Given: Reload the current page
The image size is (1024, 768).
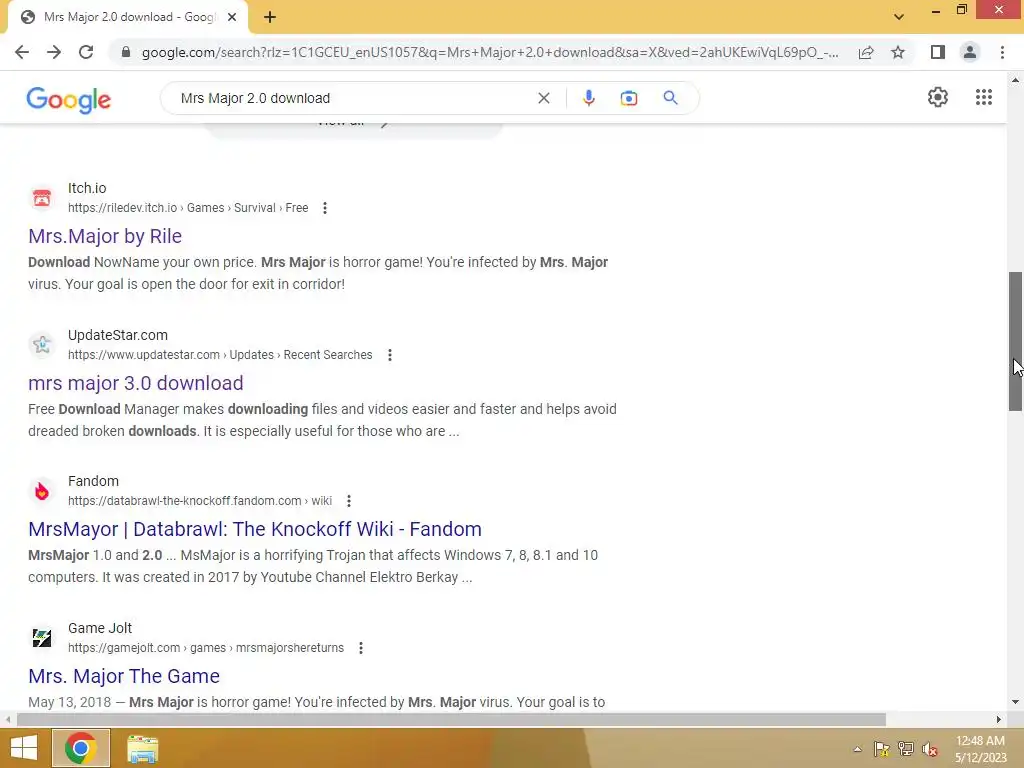Looking at the screenshot, I should (x=86, y=52).
